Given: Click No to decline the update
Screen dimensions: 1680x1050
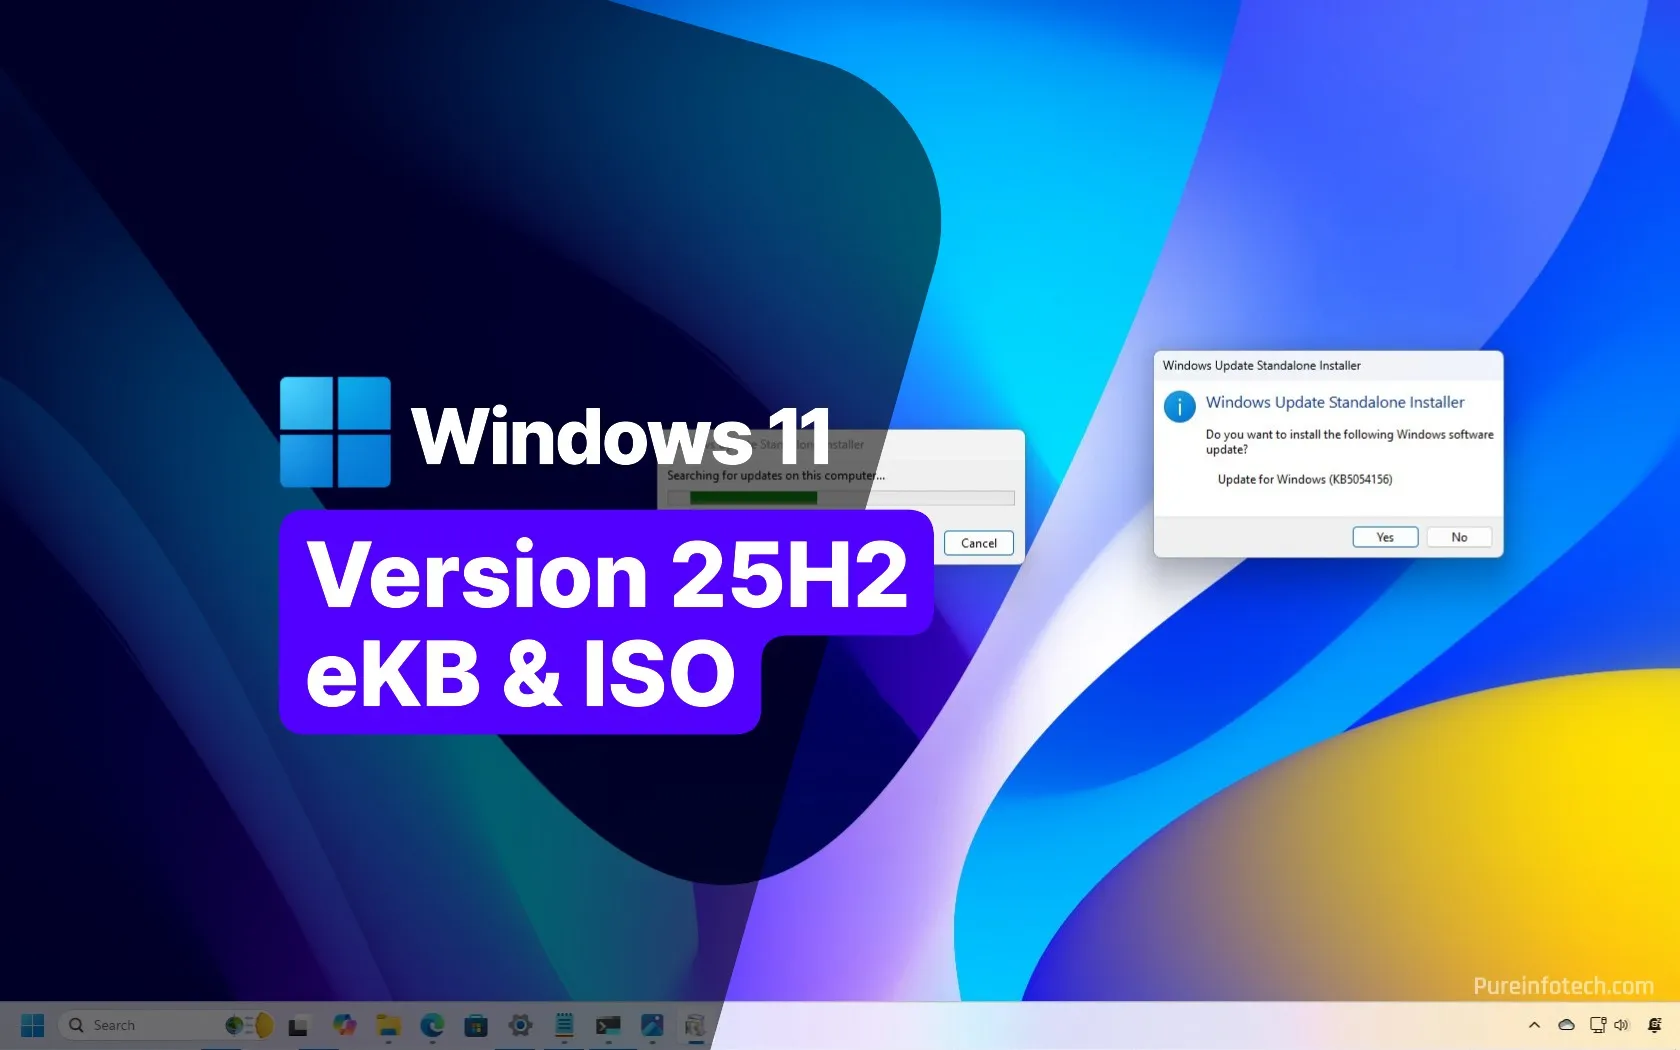Looking at the screenshot, I should (x=1459, y=537).
